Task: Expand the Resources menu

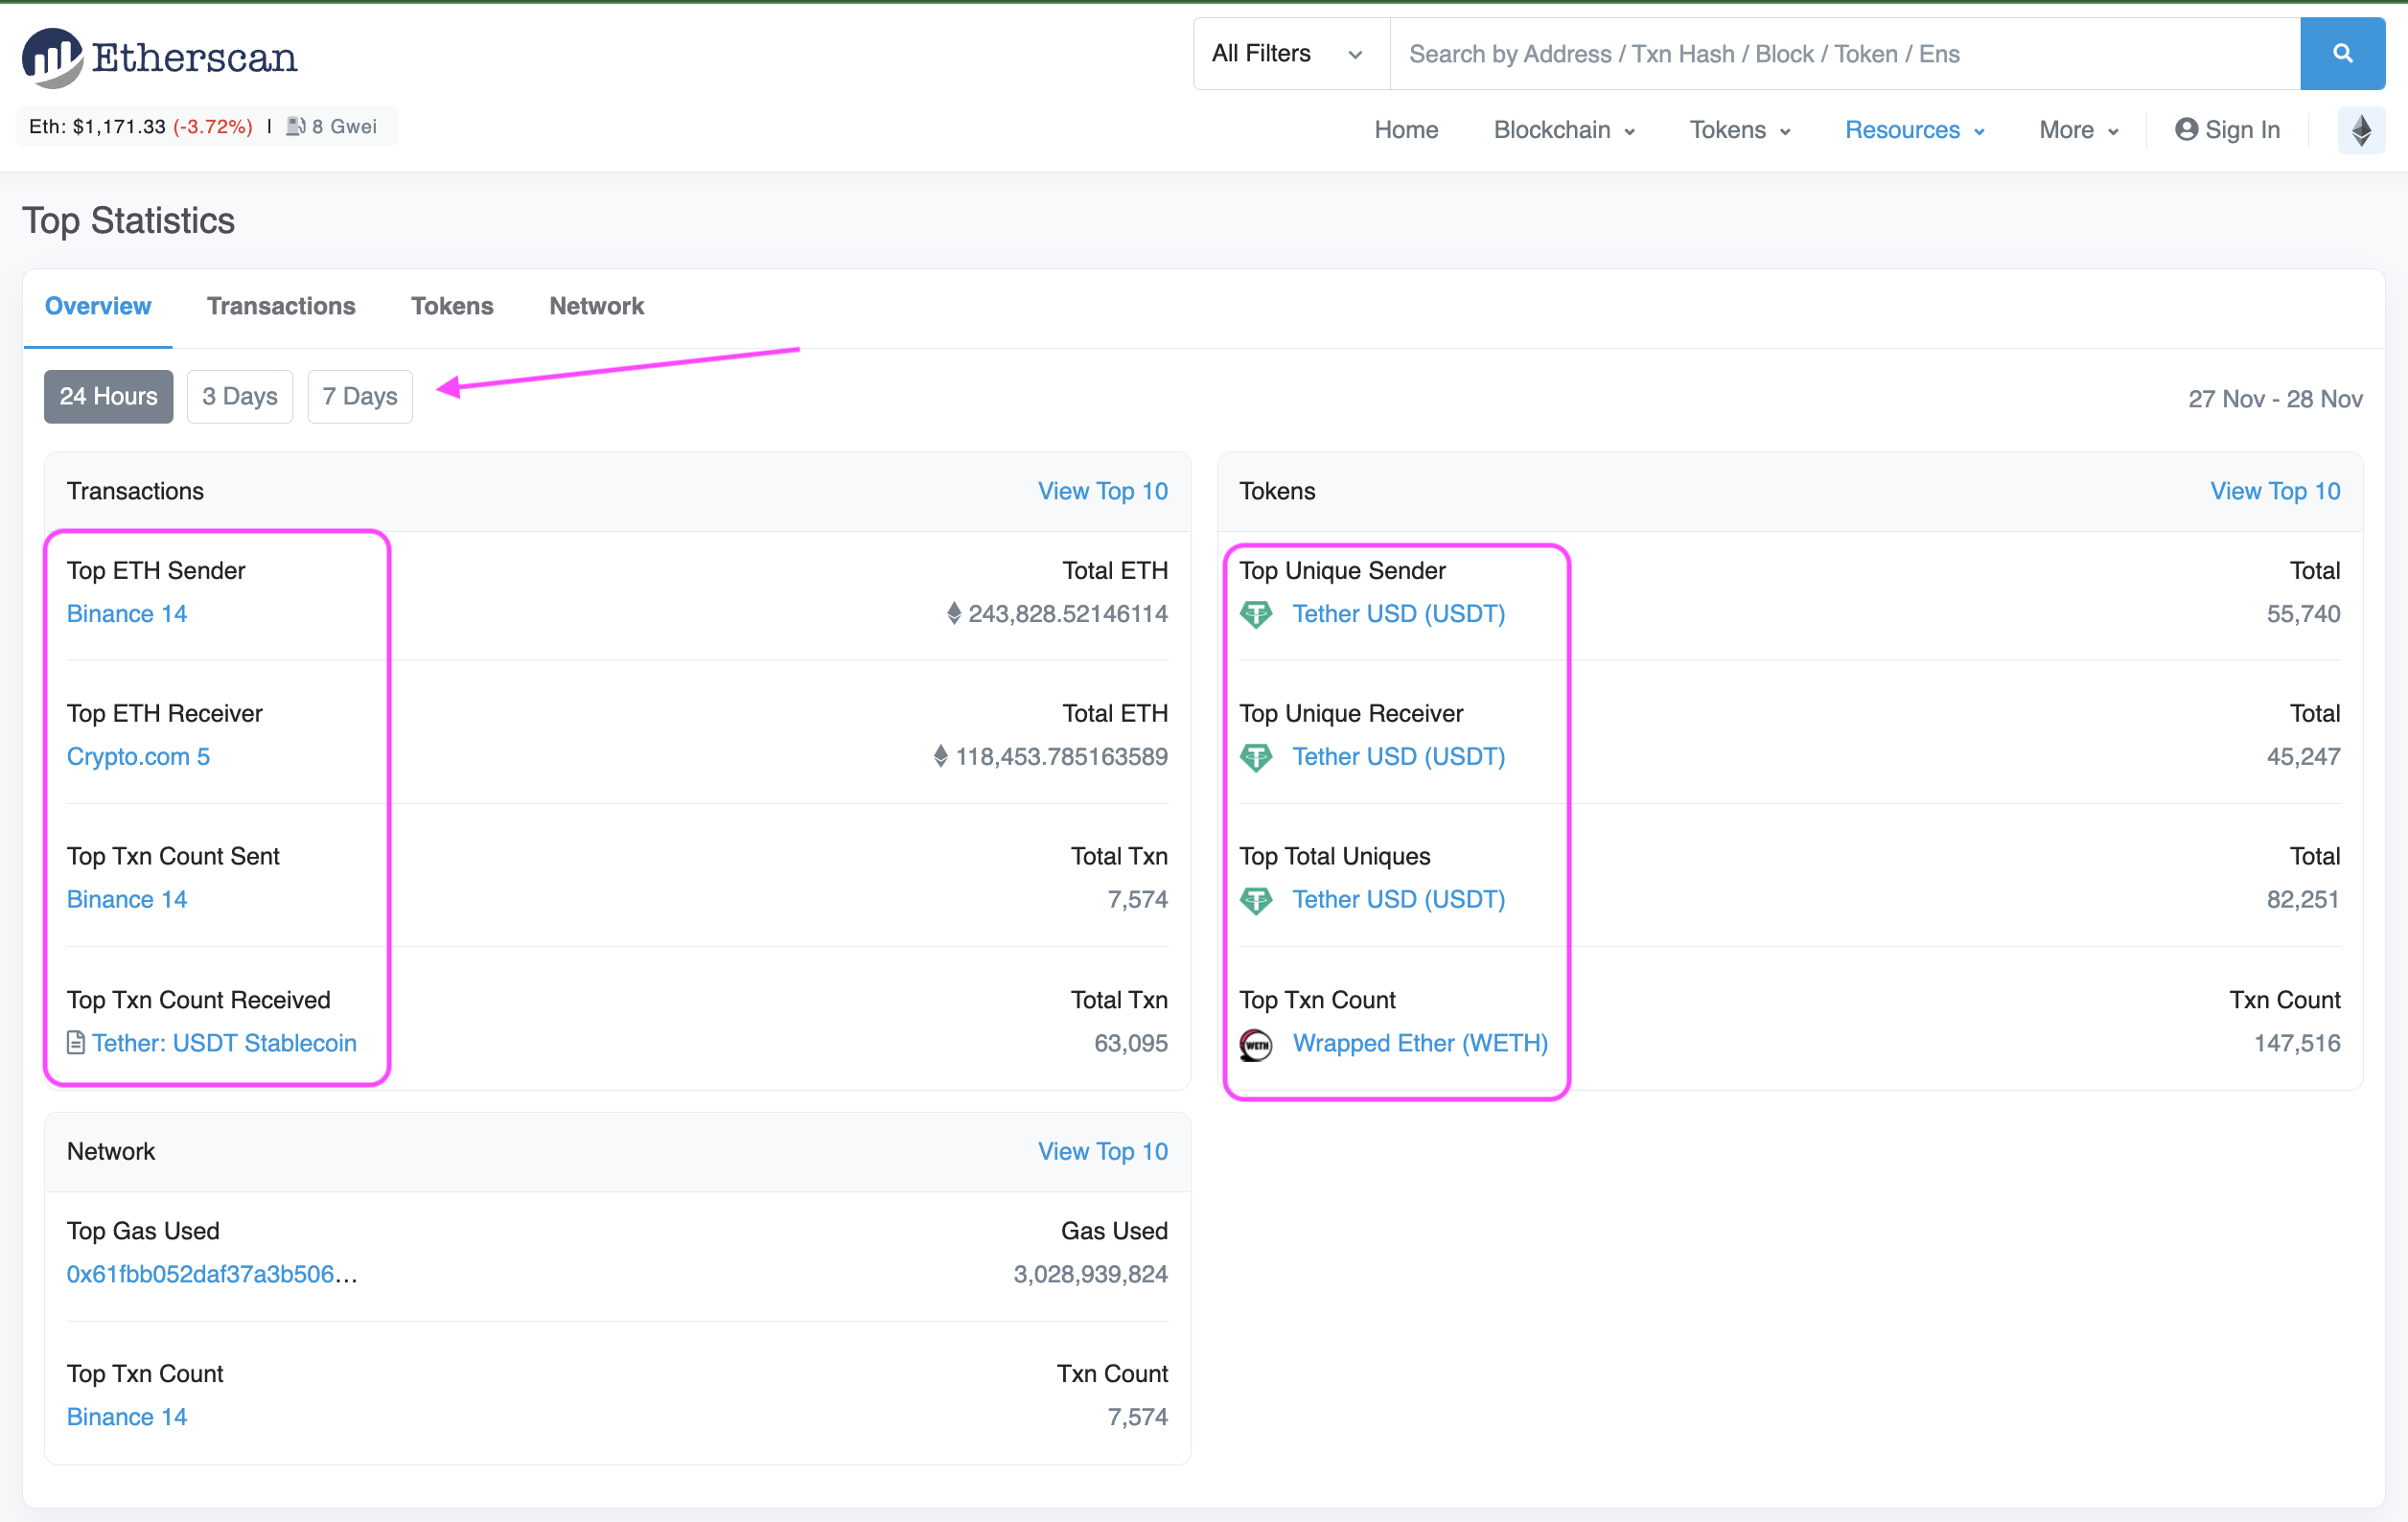Action: [1915, 130]
